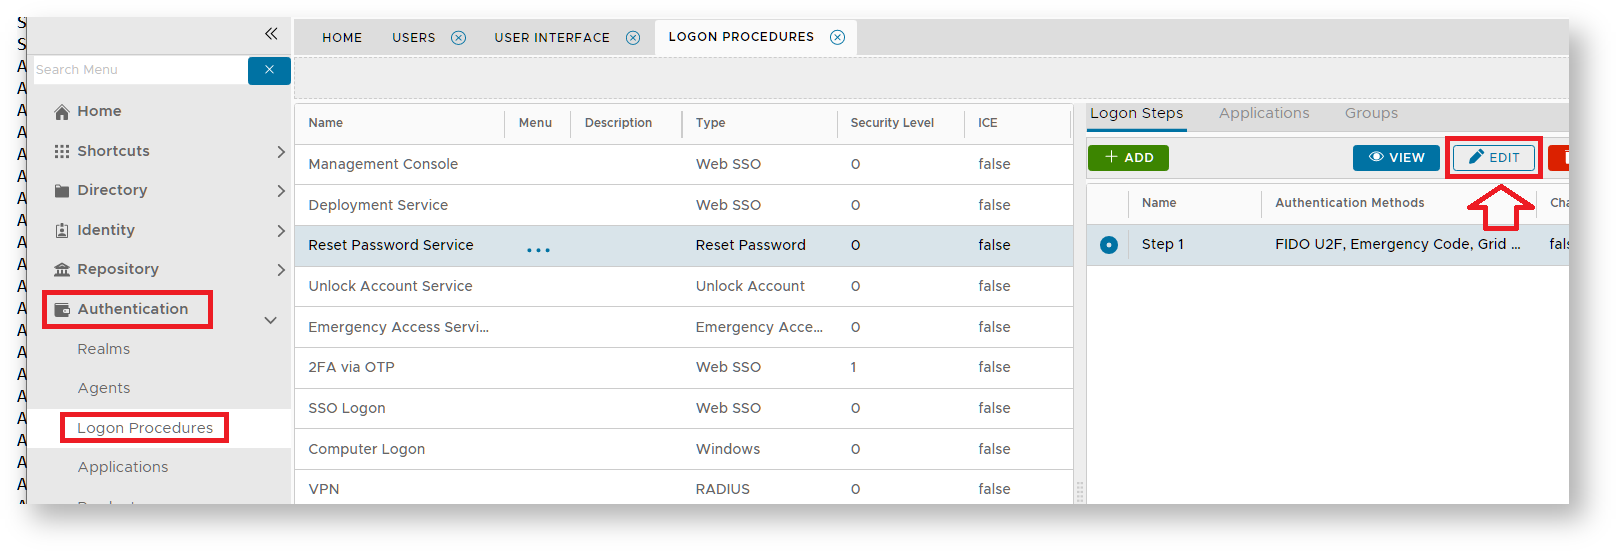The image size is (1617, 552).
Task: Close the User Interface tab
Action: point(633,38)
